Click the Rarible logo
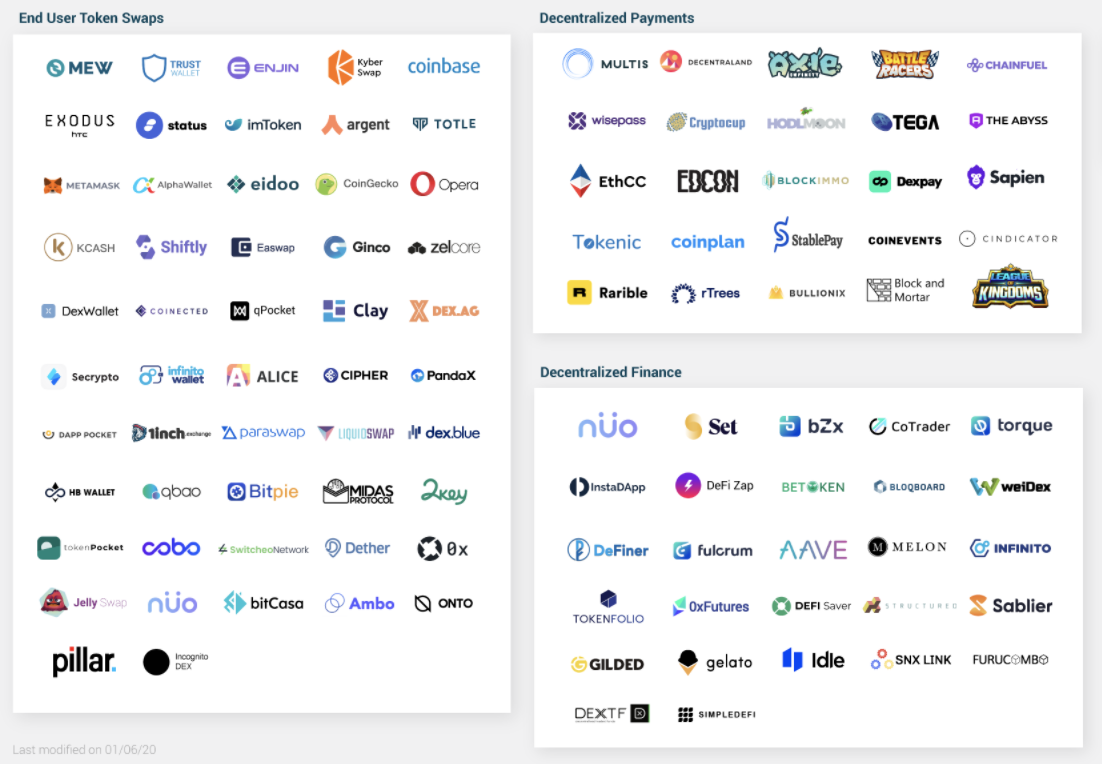The width and height of the screenshot is (1102, 764). [x=607, y=292]
